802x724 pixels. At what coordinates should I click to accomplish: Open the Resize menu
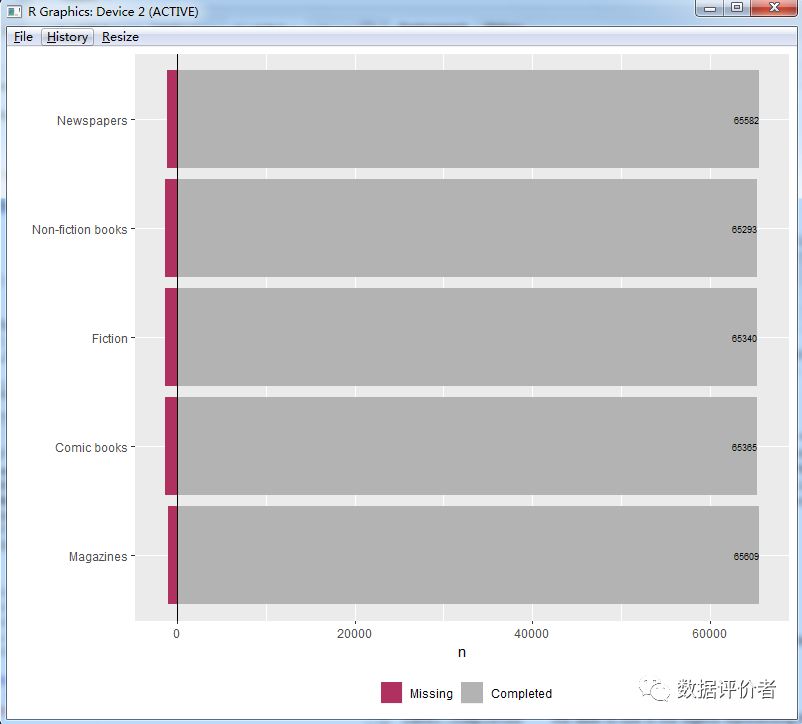point(120,37)
